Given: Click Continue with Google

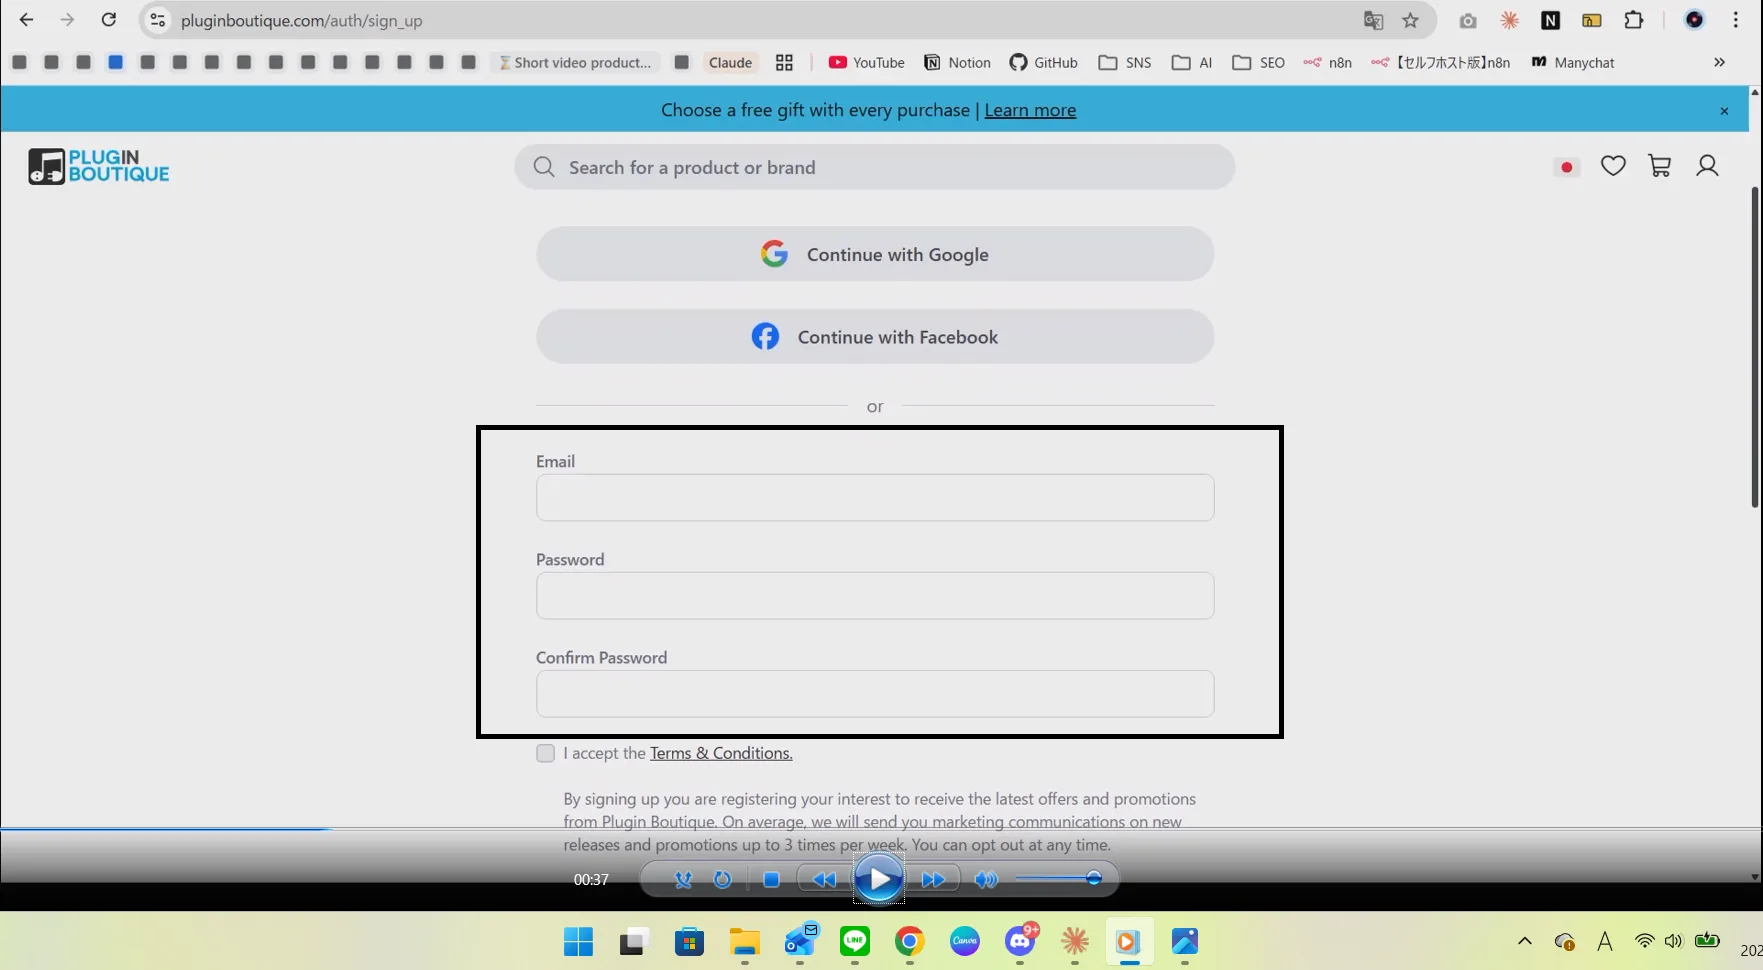Looking at the screenshot, I should pos(874,254).
